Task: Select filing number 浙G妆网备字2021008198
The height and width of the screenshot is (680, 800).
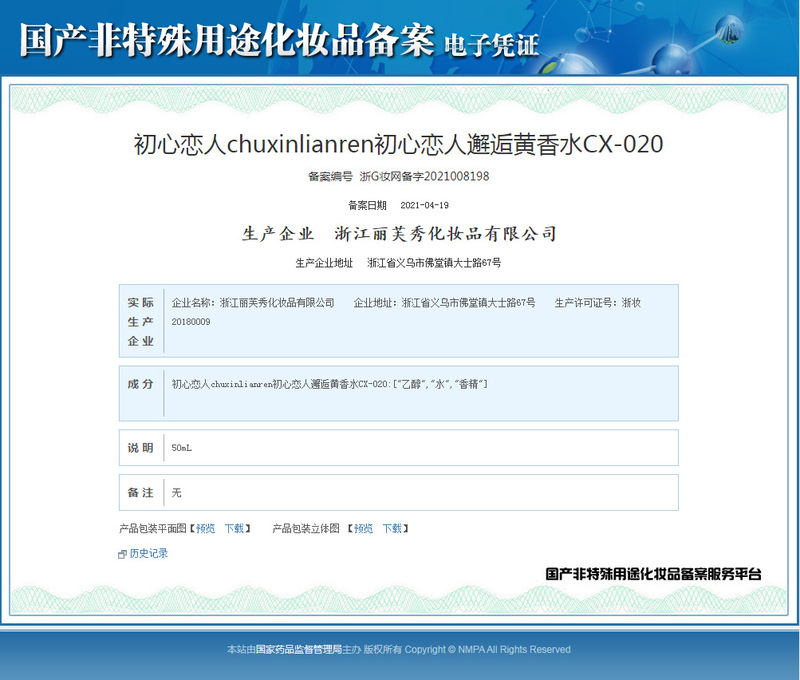Action: coord(424,177)
